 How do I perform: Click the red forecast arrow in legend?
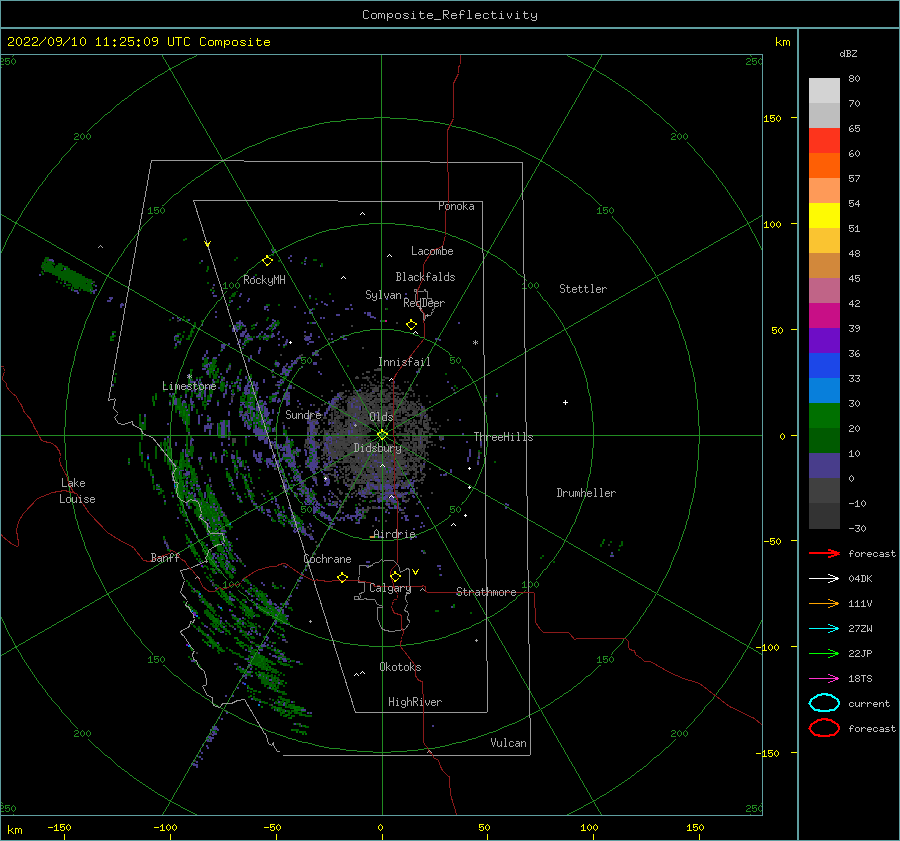click(824, 553)
